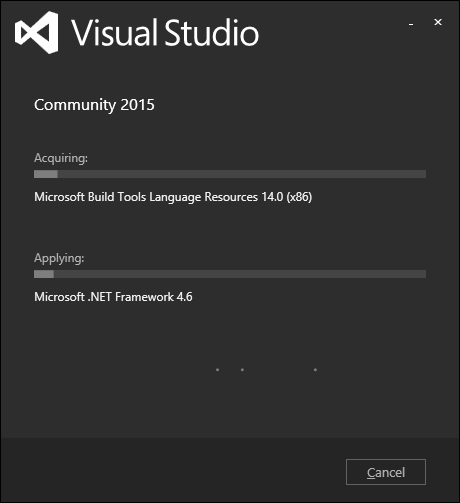Click the Acquiring progress bar
Screen dimensions: 460x503
tap(230, 174)
